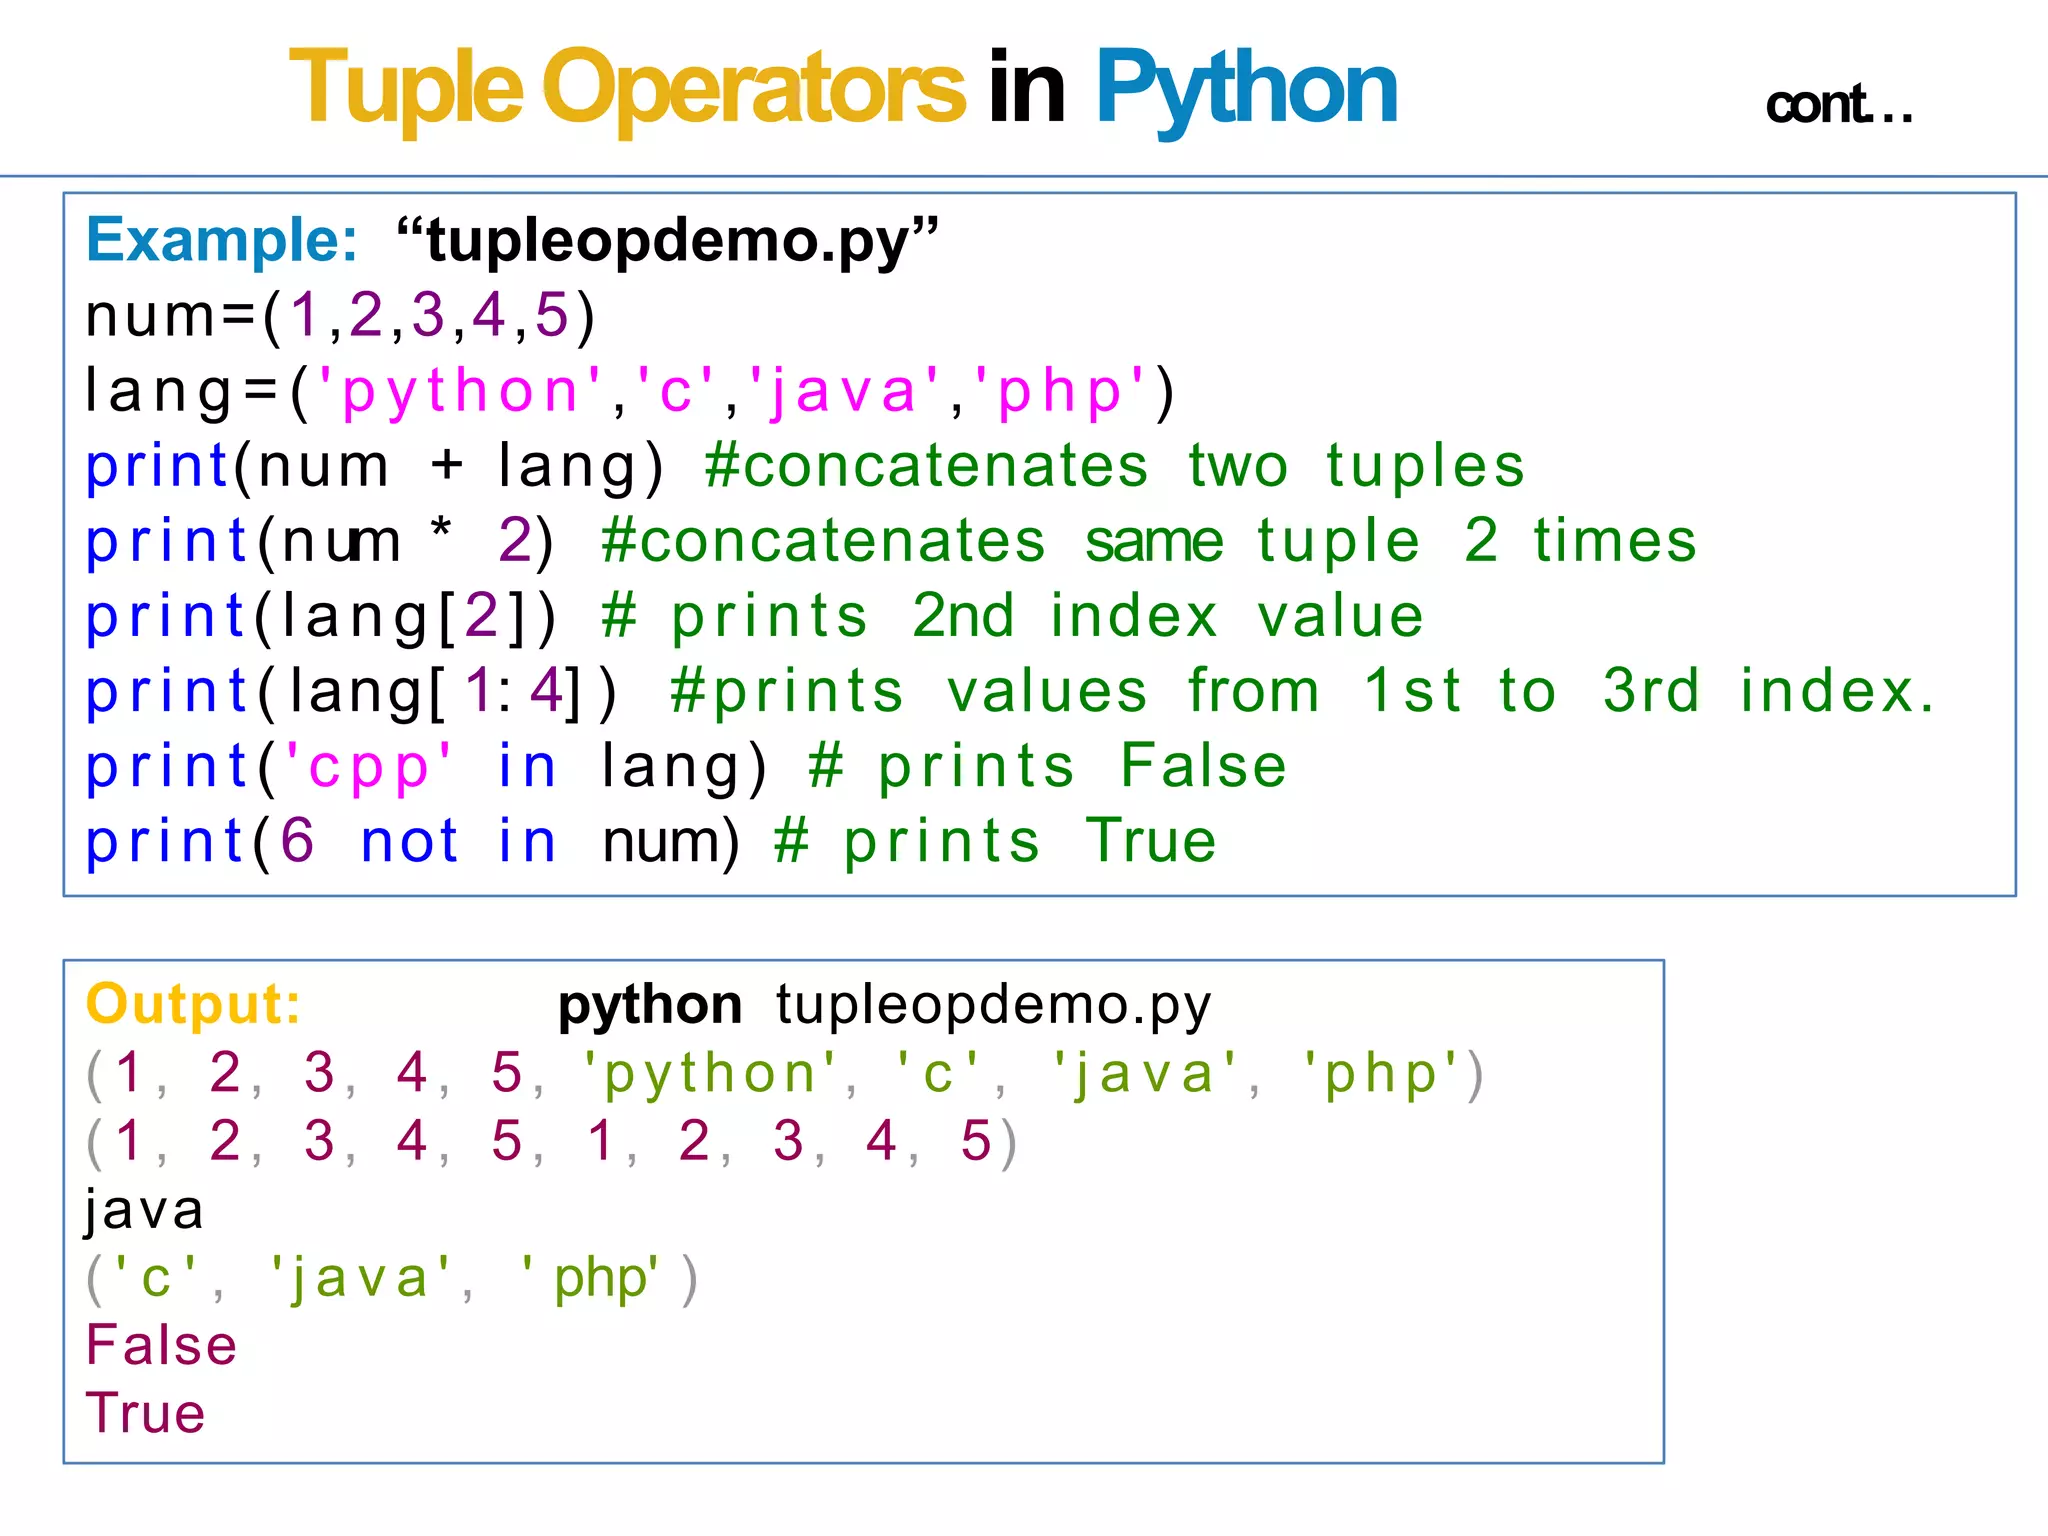Click the 'Example:' heading
This screenshot has width=2048, height=1536.
click(x=222, y=240)
